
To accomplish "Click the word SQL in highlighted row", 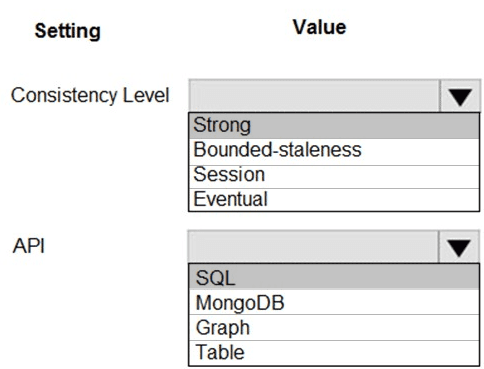I will click(x=215, y=277).
